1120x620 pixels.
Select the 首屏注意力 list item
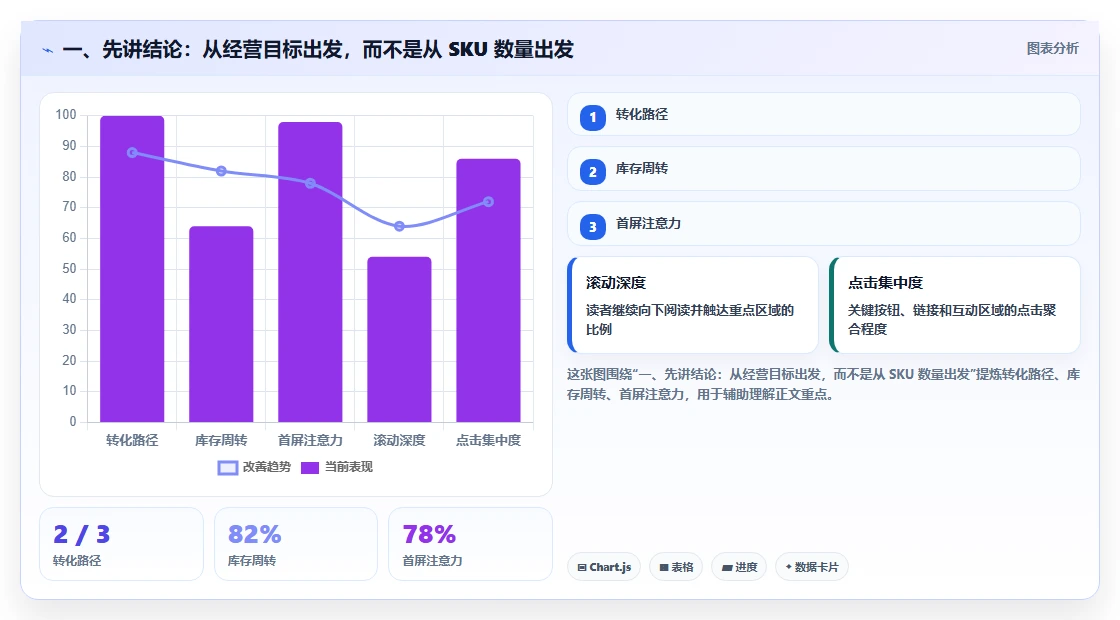[x=824, y=224]
